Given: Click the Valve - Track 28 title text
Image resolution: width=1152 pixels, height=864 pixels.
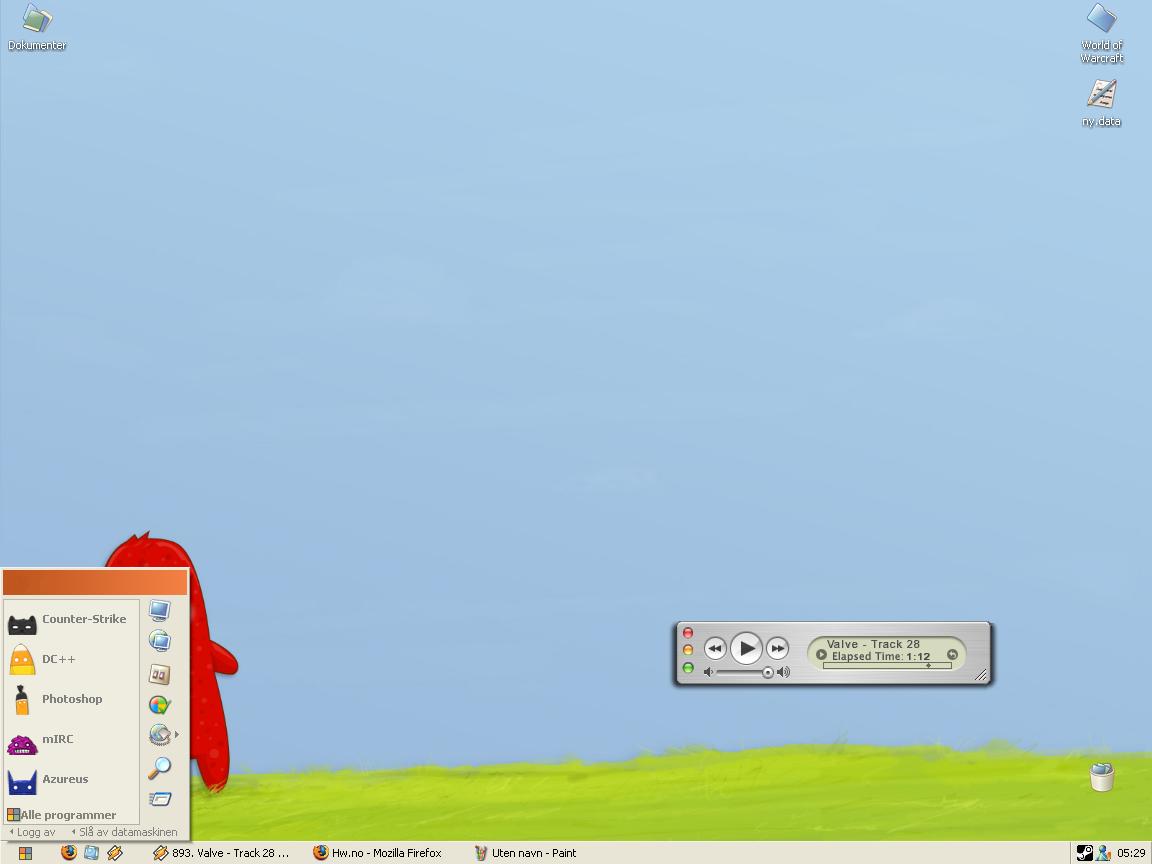Looking at the screenshot, I should [x=874, y=644].
